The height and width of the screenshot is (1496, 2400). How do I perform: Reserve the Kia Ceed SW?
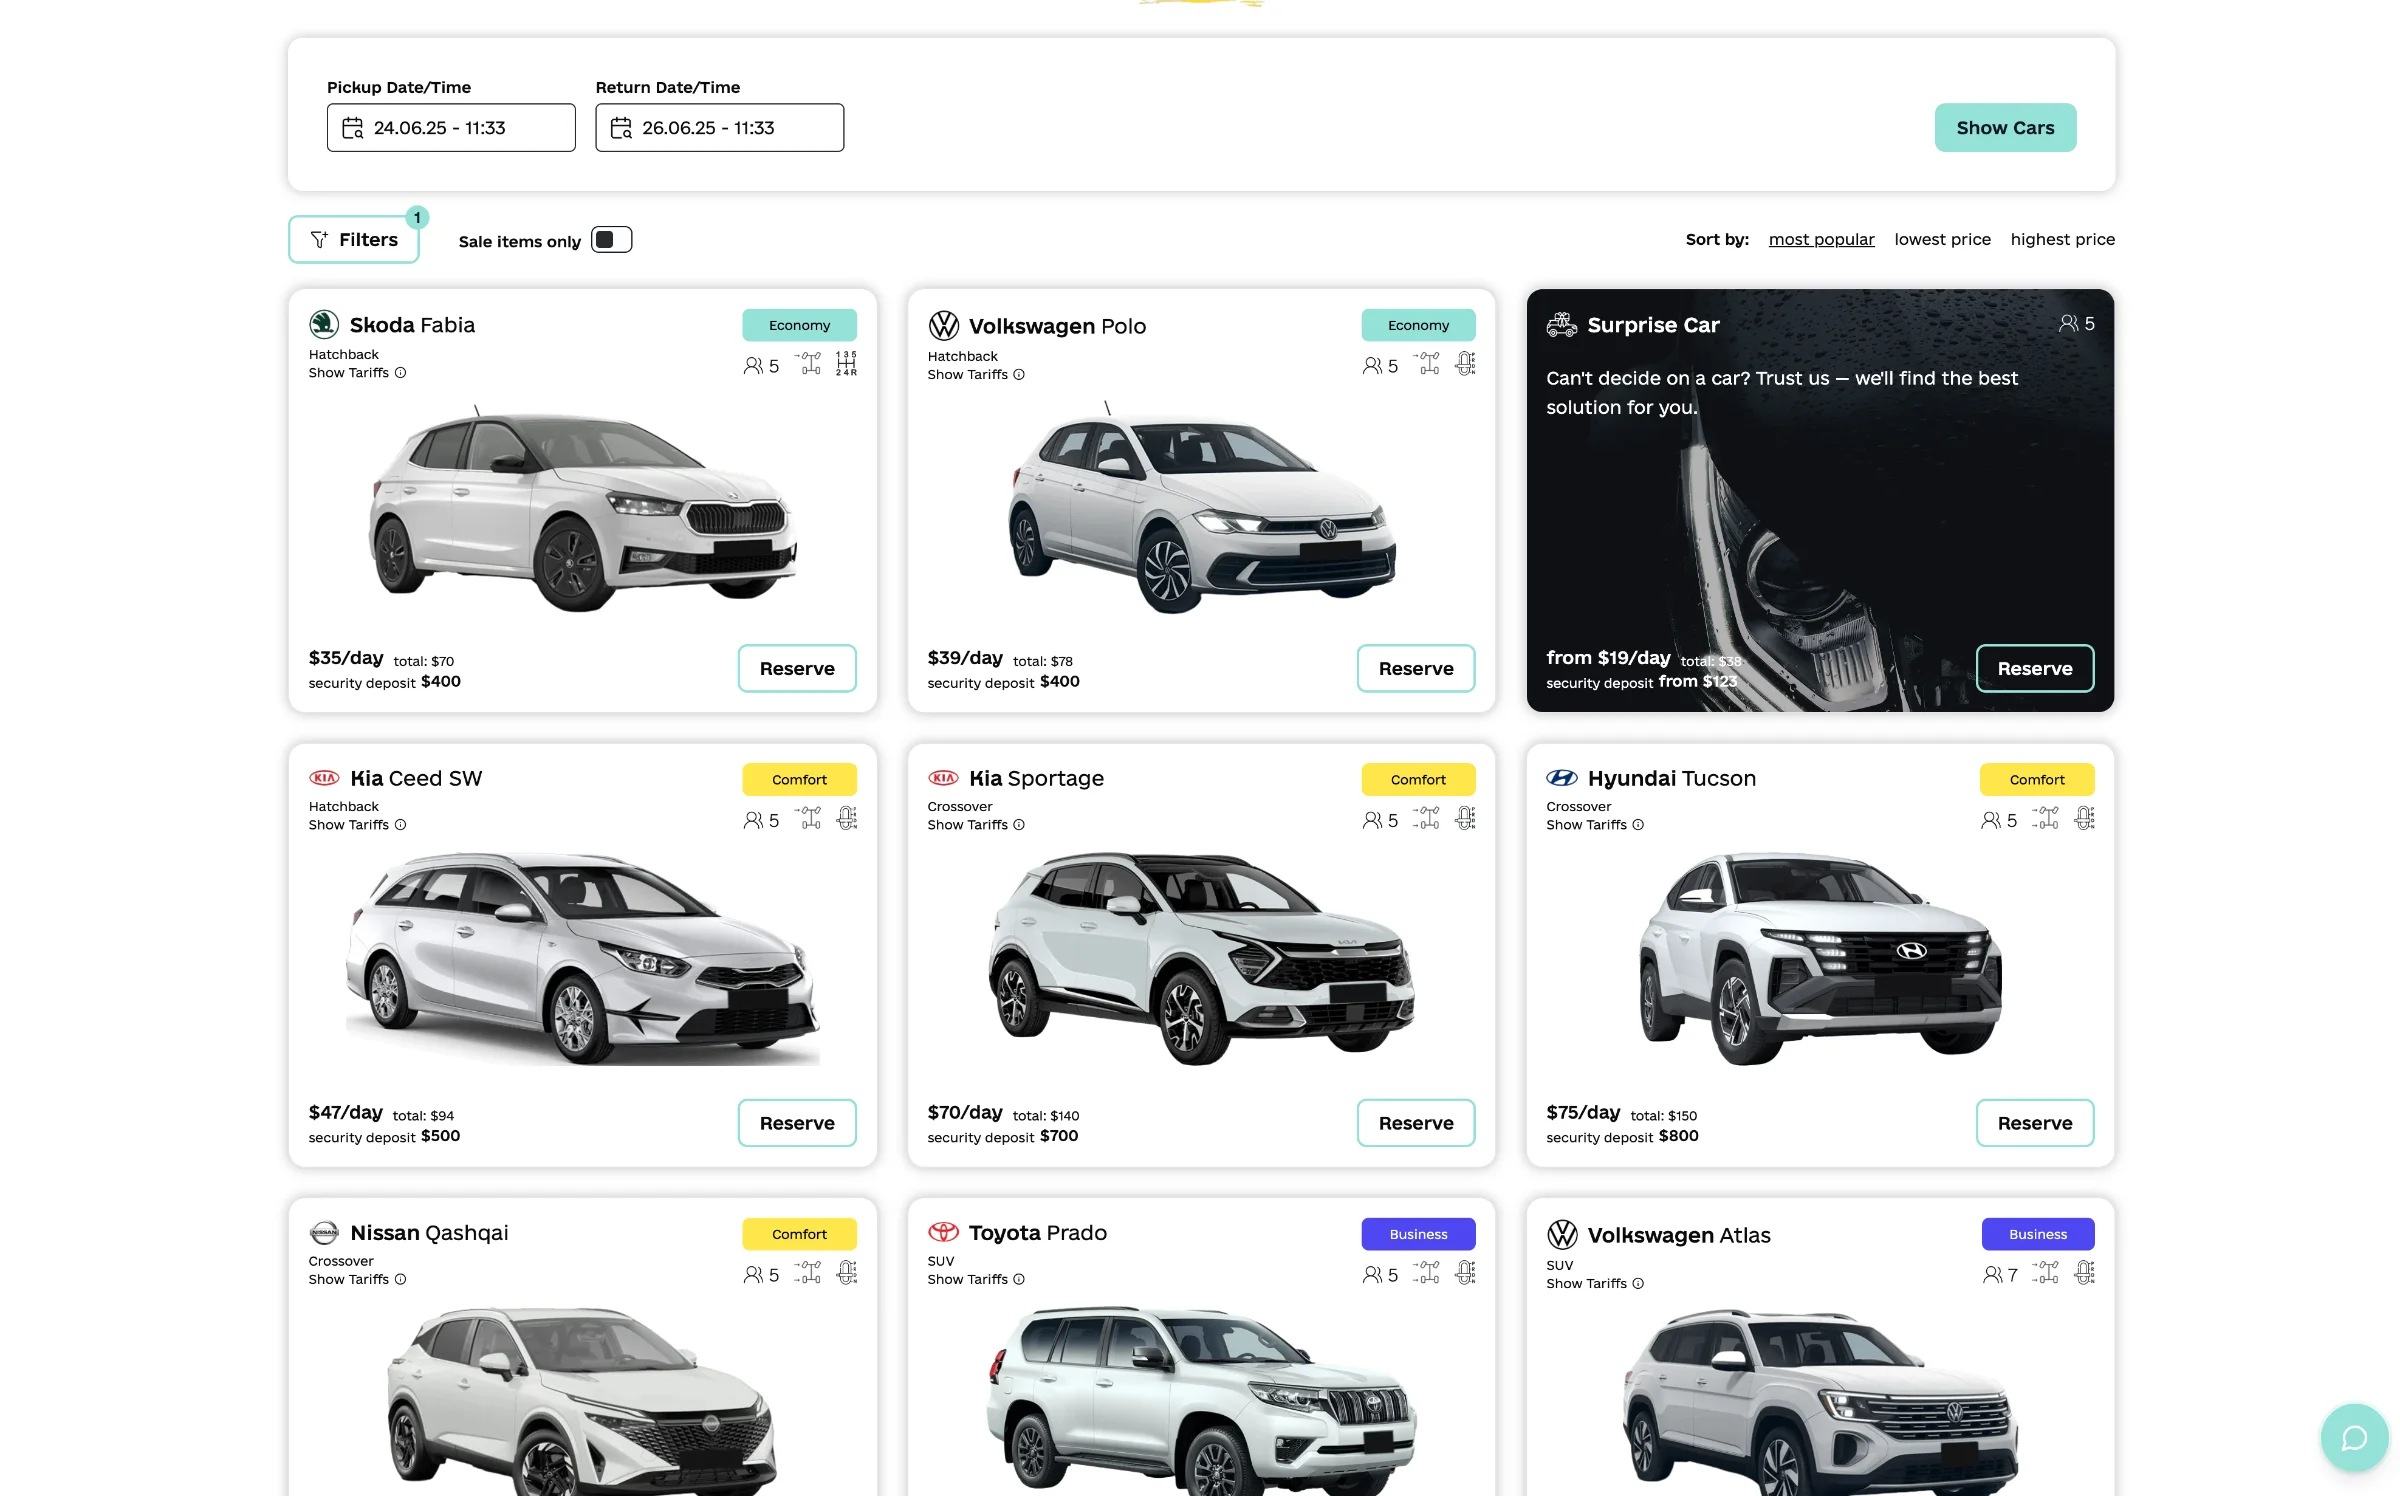(x=797, y=1123)
